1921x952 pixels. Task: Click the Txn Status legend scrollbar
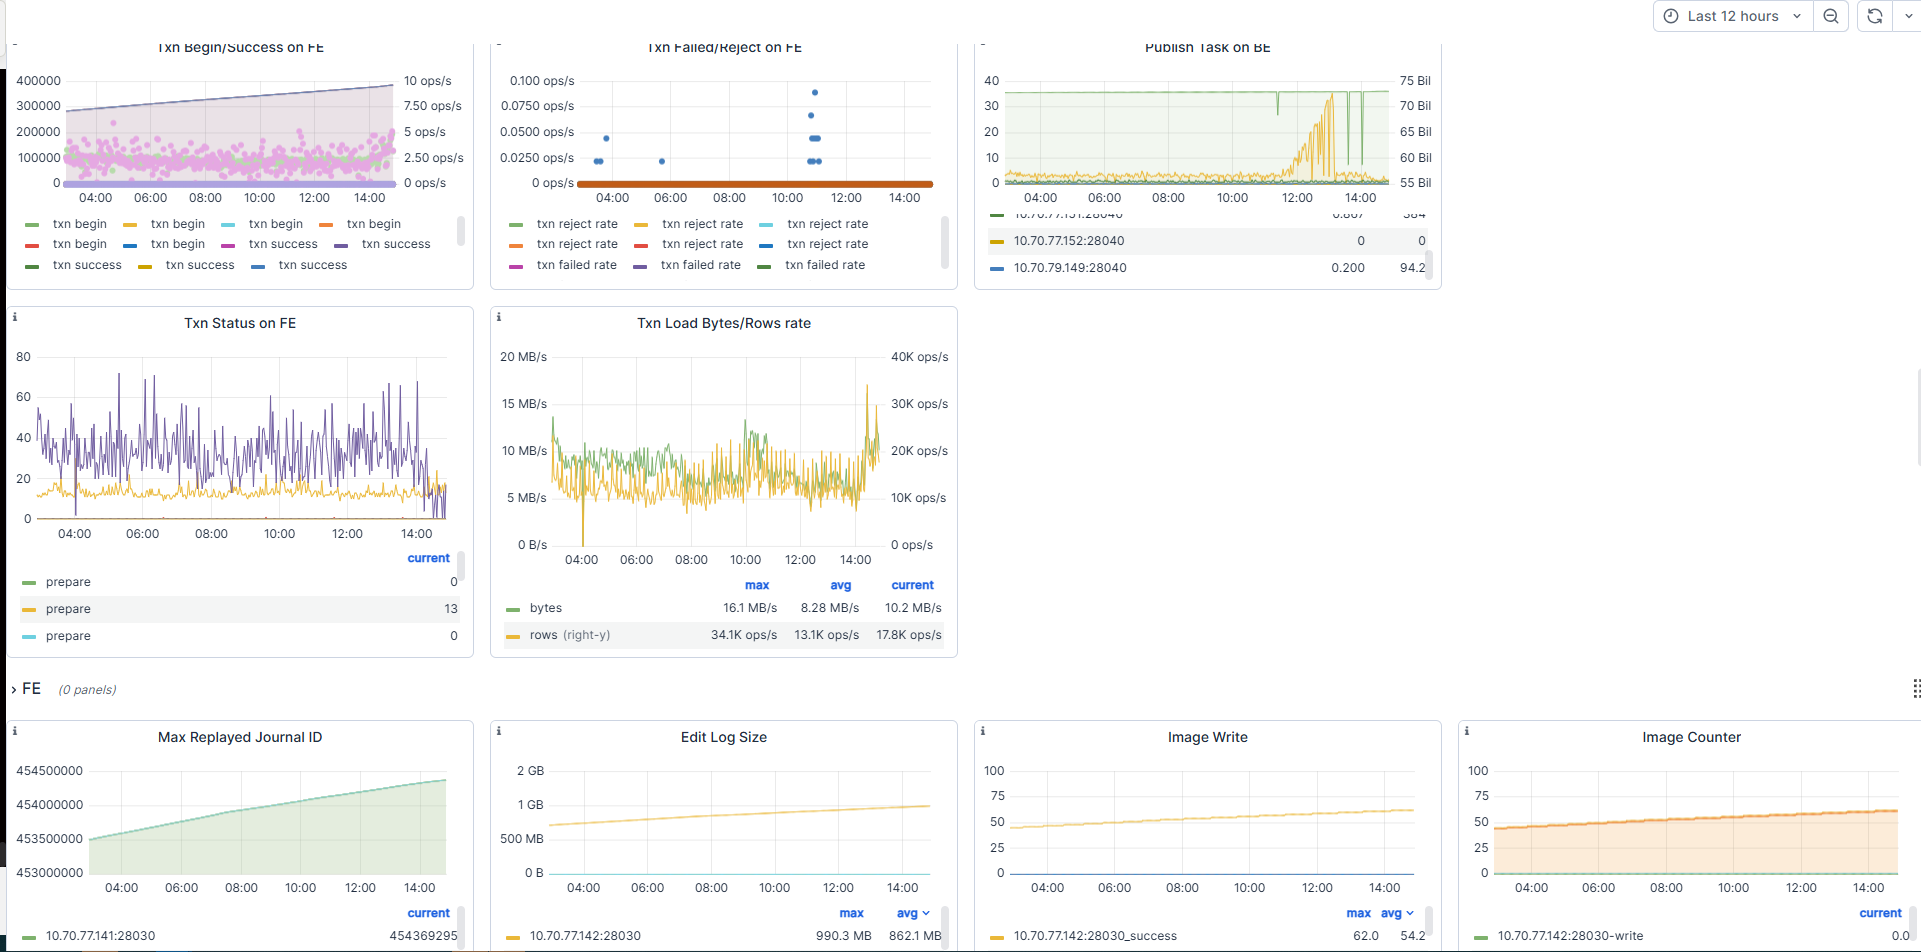click(x=461, y=566)
